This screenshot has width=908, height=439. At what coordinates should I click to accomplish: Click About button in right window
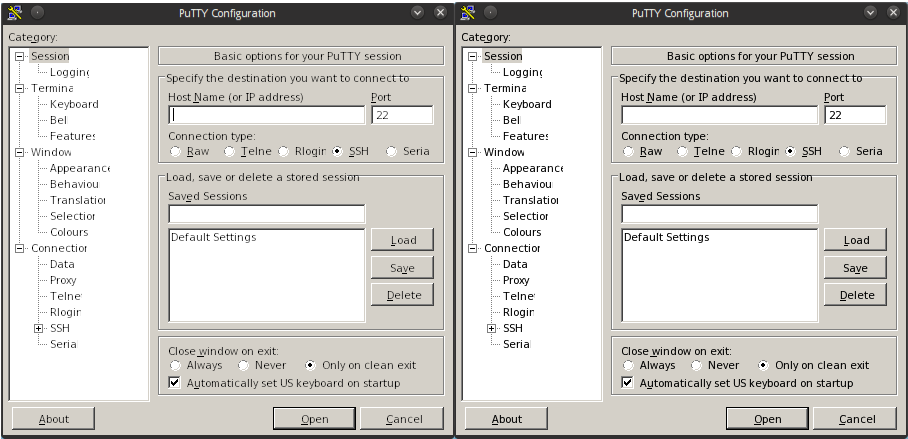(506, 419)
